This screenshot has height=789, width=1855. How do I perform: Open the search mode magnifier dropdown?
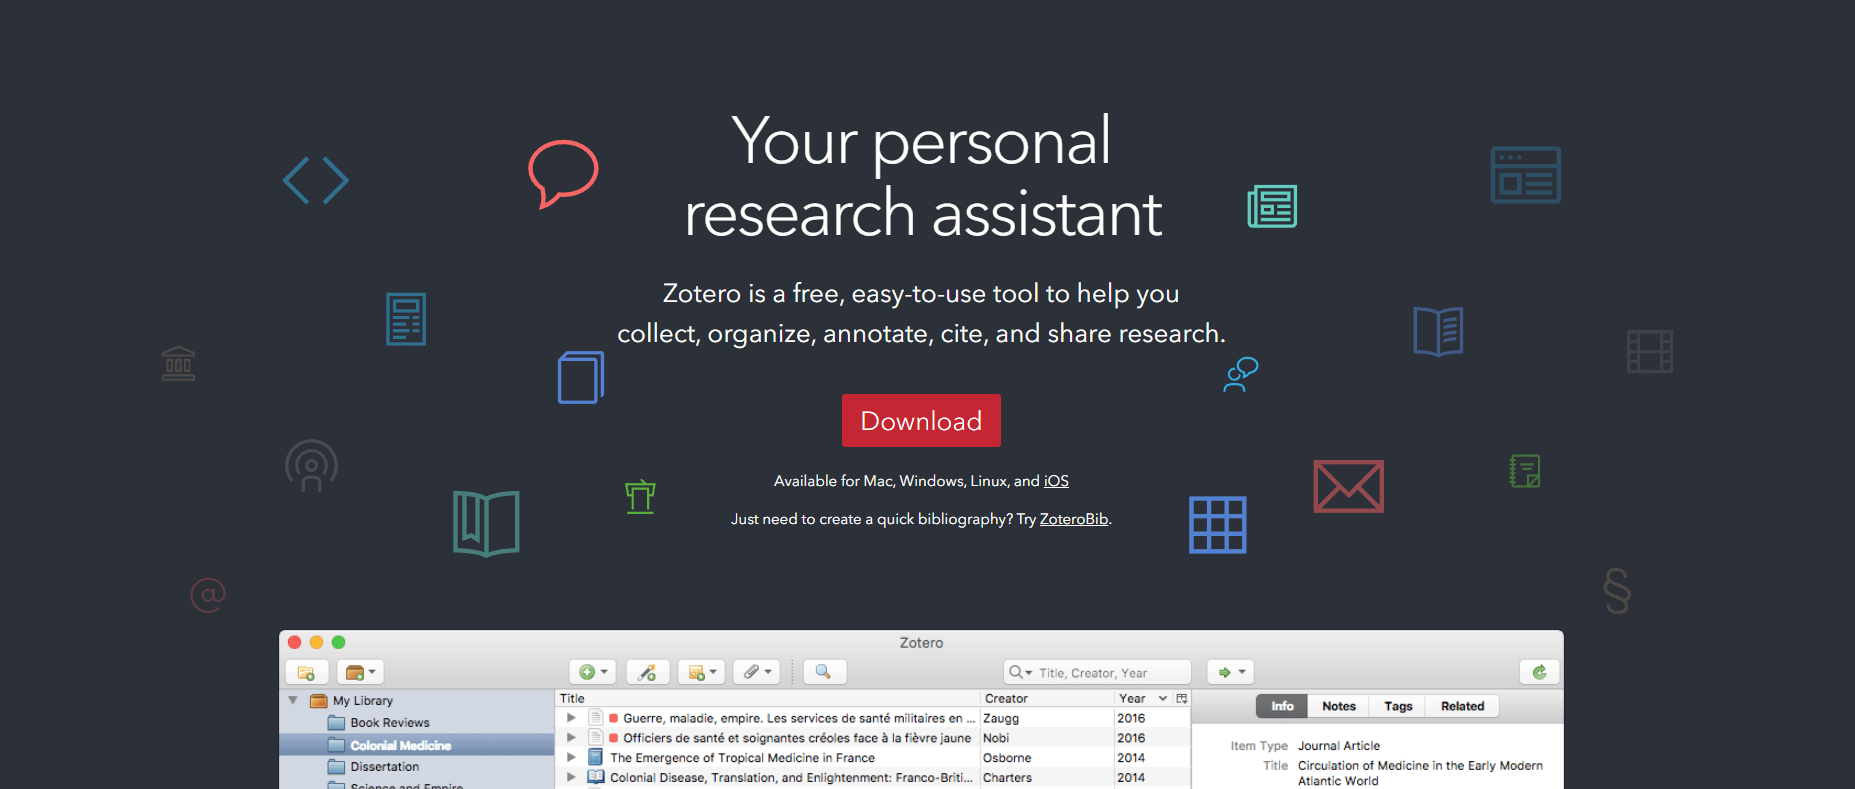(1020, 673)
